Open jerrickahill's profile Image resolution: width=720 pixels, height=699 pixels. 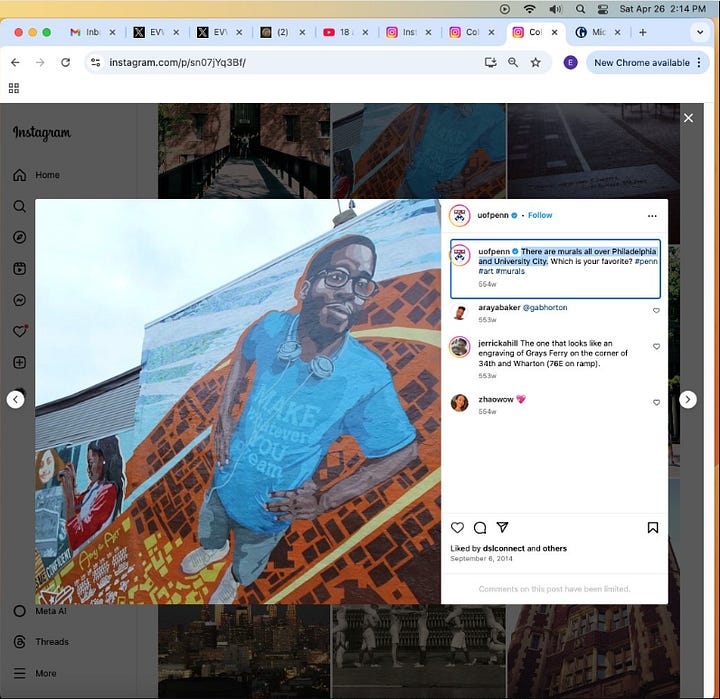click(x=498, y=343)
